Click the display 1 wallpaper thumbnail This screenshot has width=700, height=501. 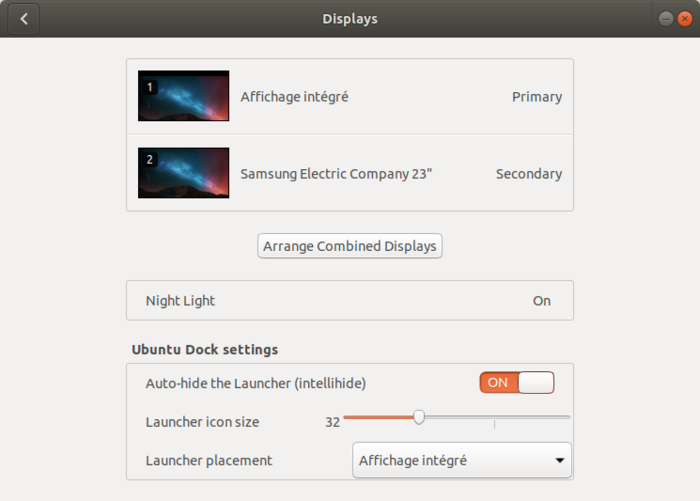tap(183, 96)
